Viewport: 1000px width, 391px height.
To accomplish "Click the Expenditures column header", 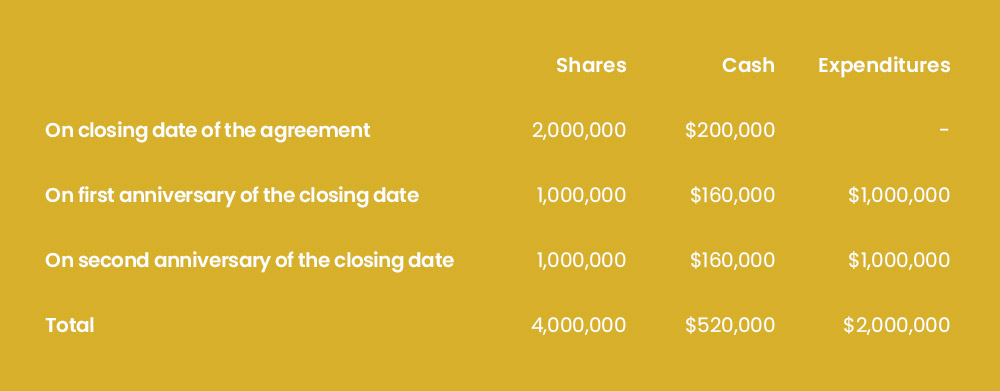I will 884,66.
